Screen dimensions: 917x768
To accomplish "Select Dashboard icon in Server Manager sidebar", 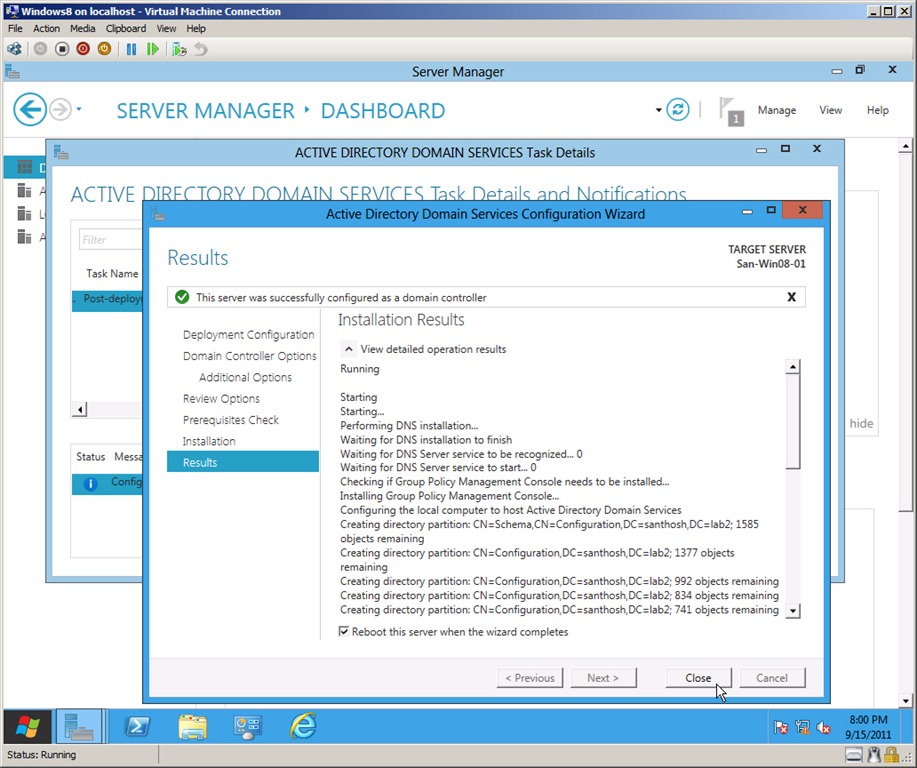I will (x=25, y=168).
